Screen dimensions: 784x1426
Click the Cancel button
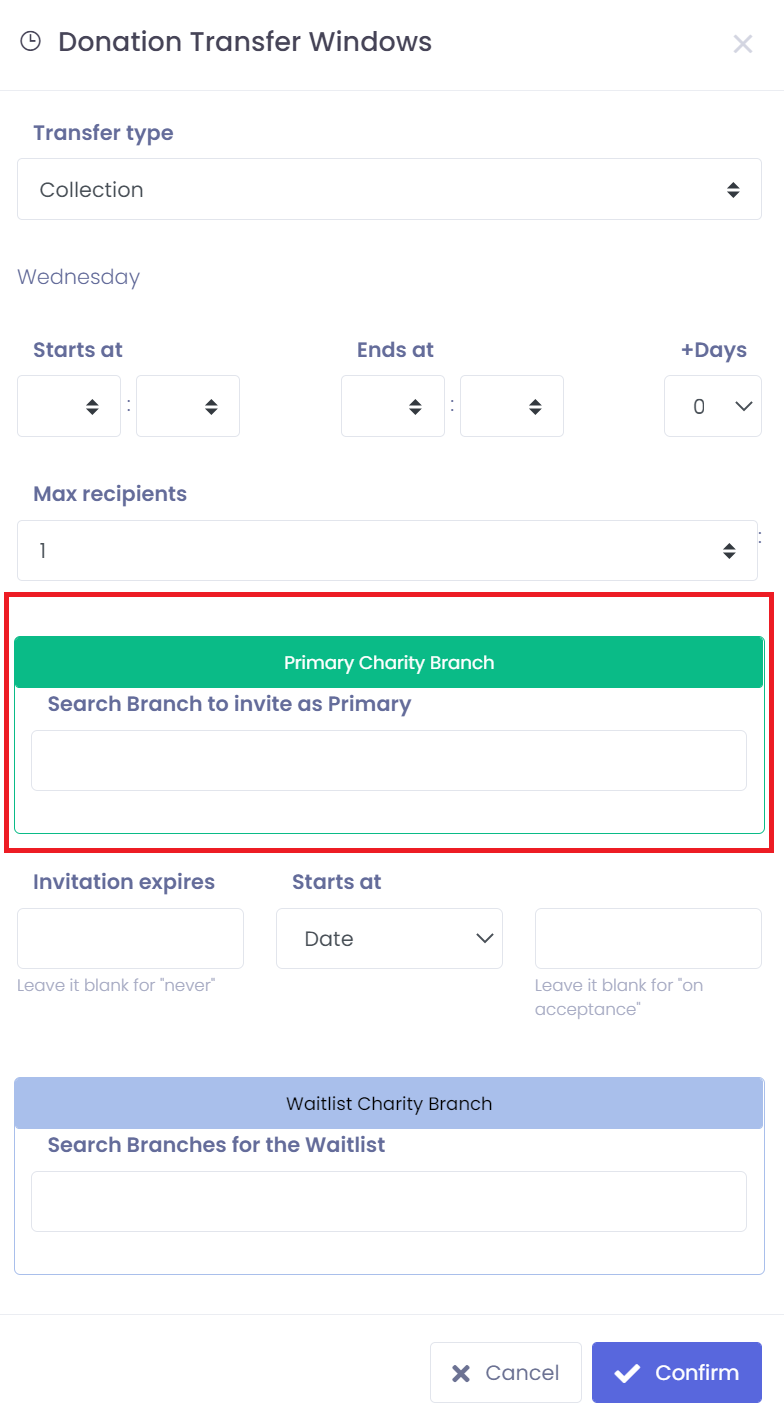click(x=506, y=1372)
